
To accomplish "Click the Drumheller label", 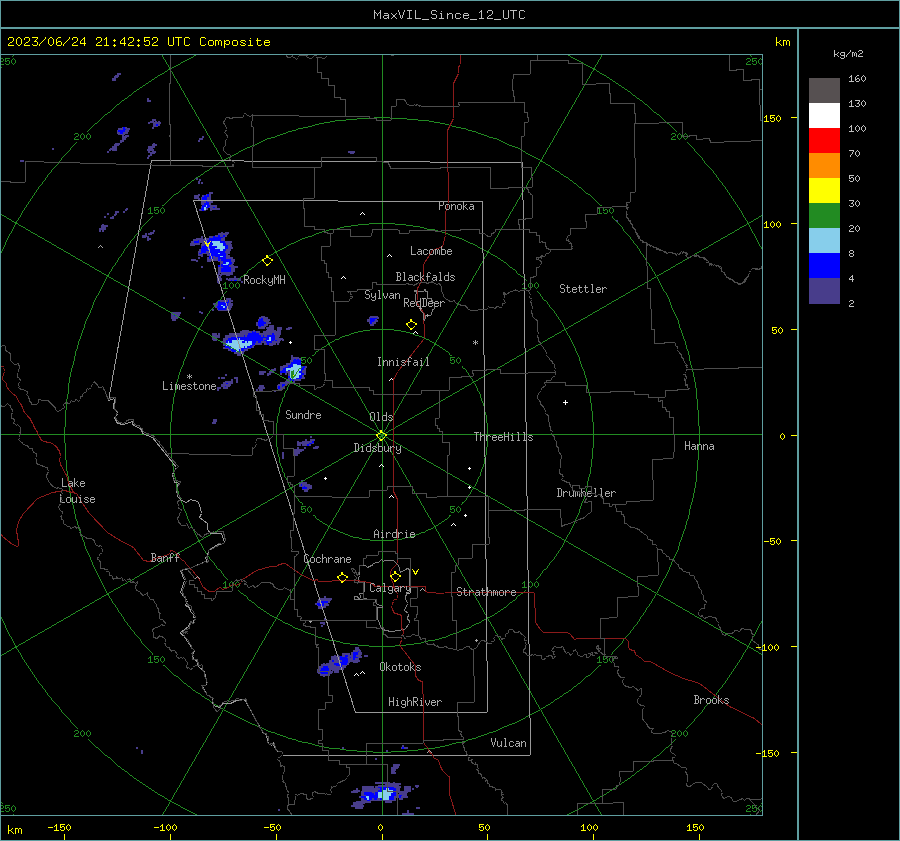I will click(x=586, y=493).
